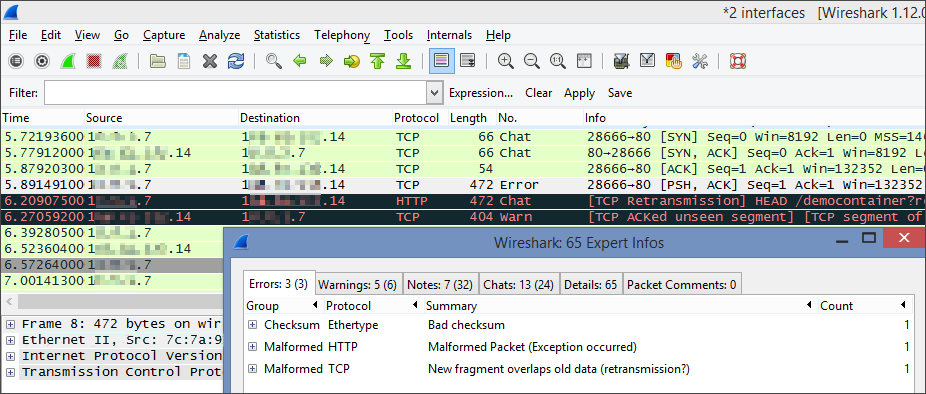Image resolution: width=926 pixels, height=394 pixels.
Task: Open the filter history dropdown arrow
Action: [x=435, y=93]
